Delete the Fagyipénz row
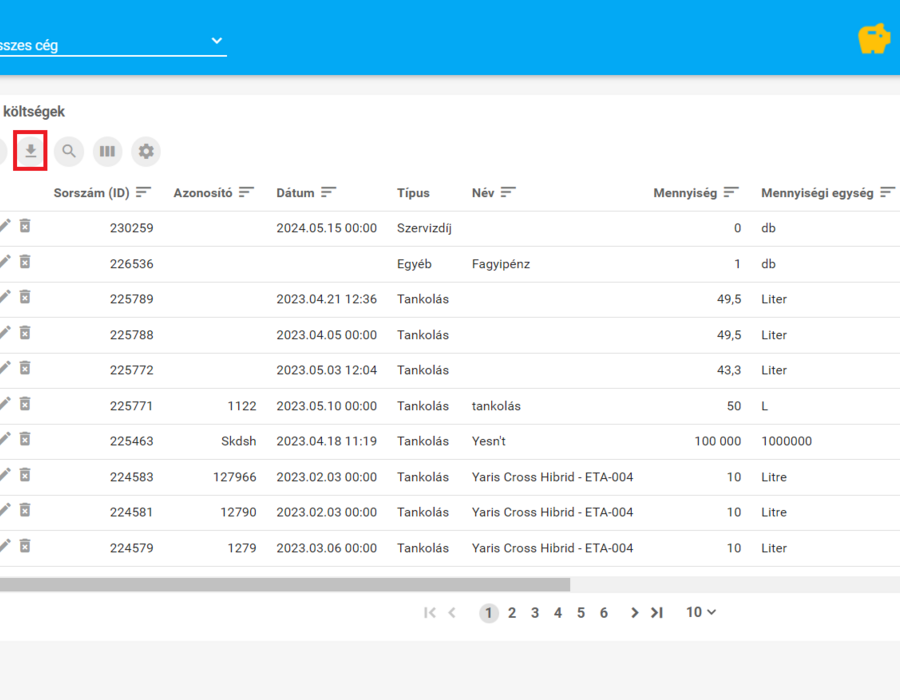900x700 pixels. [x=25, y=262]
